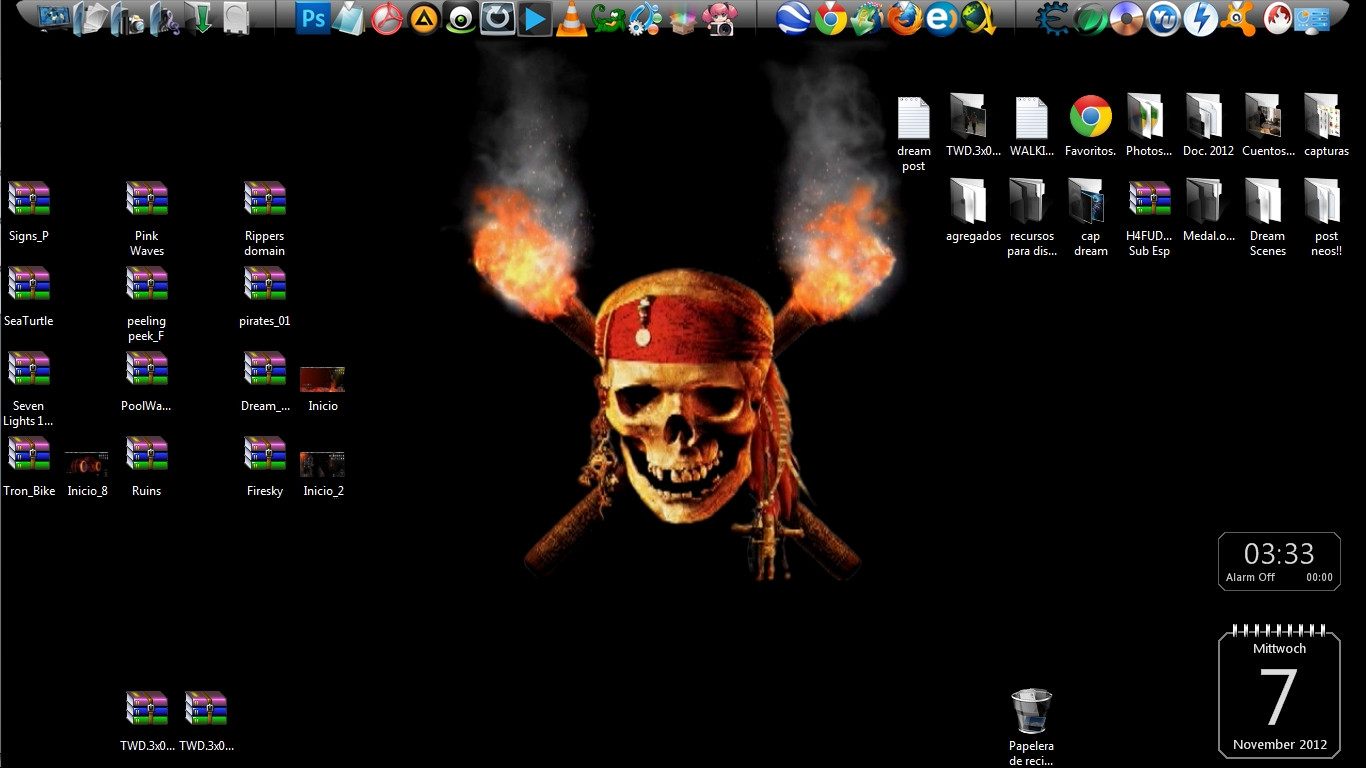The image size is (1366, 768).
Task: Open the green gecko dock icon
Action: [608, 19]
